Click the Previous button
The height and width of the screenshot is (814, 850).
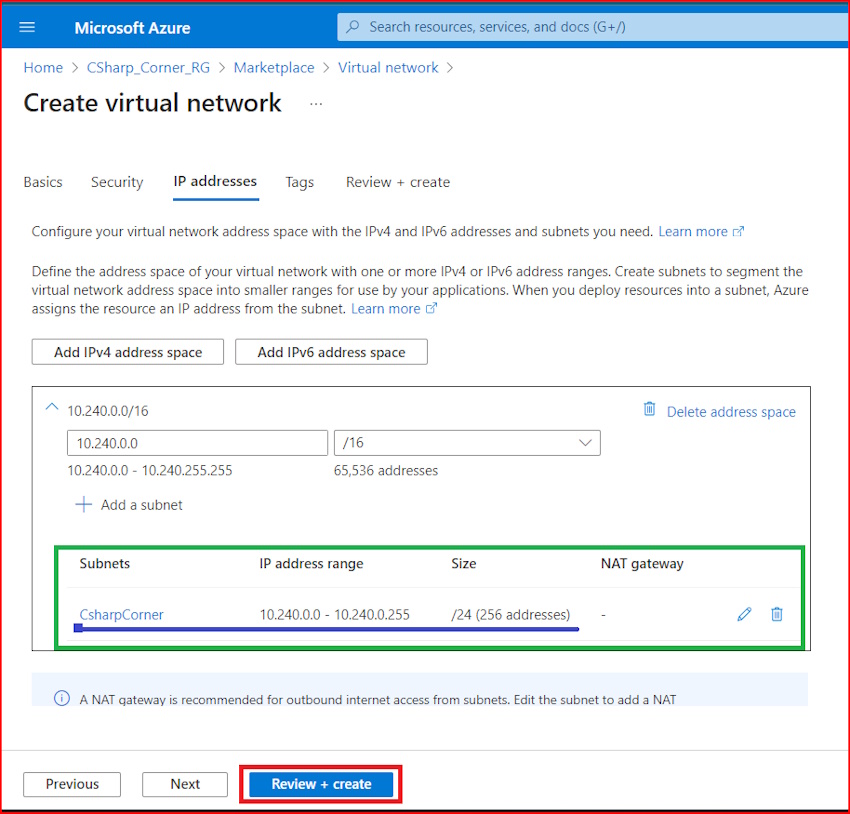point(71,784)
